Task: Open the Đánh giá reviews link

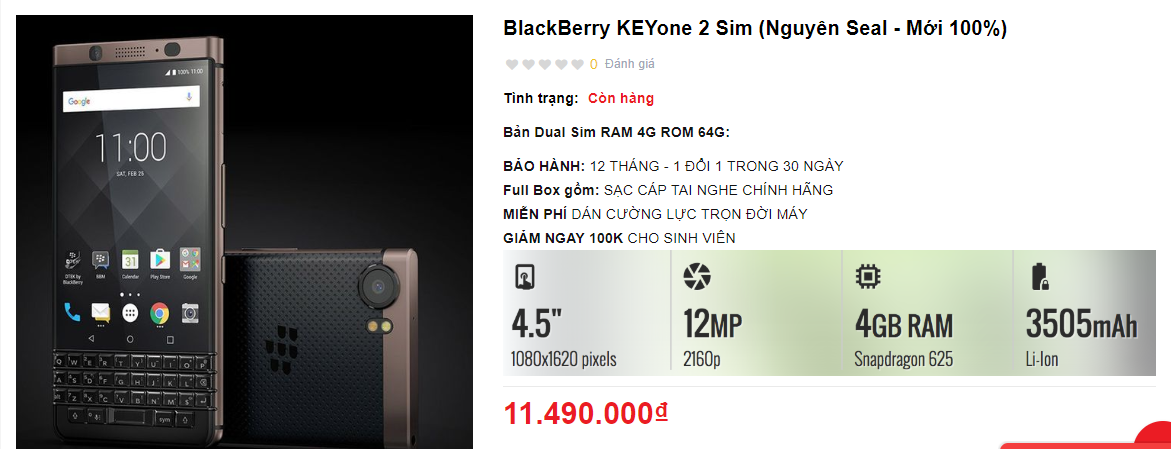Action: [x=629, y=64]
